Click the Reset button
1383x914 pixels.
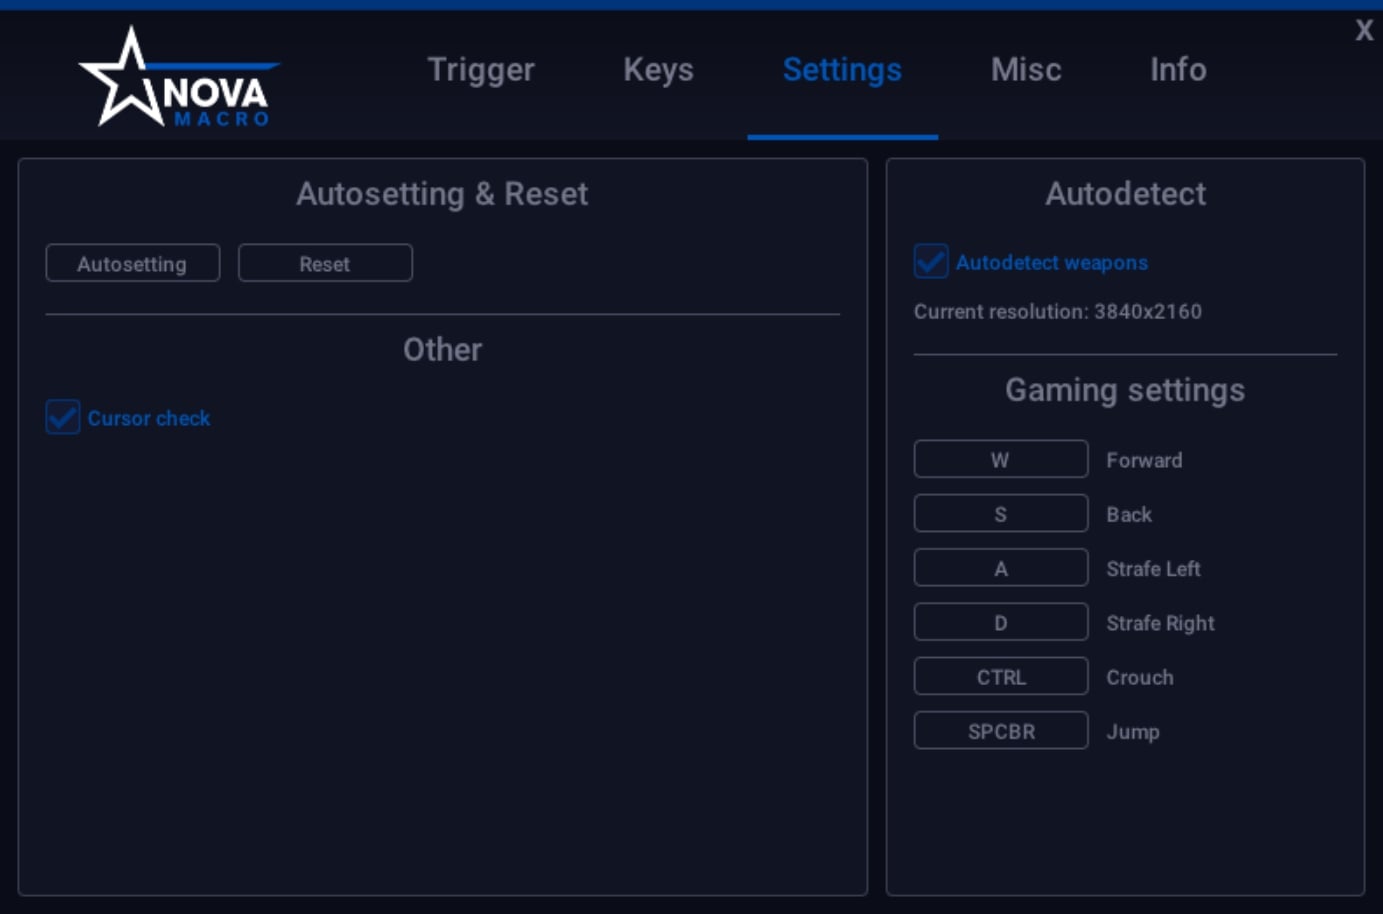point(325,263)
